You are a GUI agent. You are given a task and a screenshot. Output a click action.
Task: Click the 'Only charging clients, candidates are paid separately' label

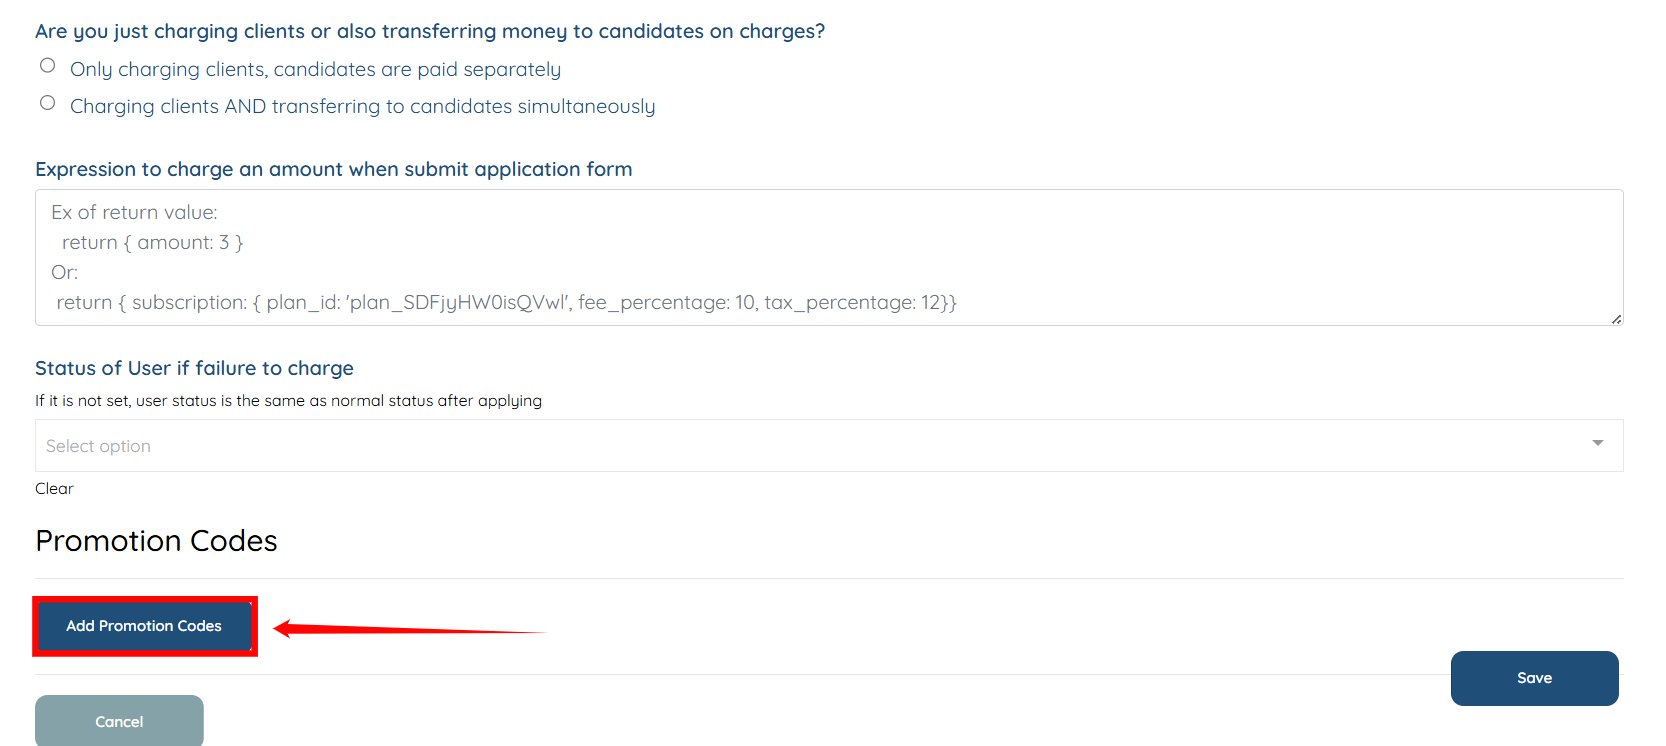pyautogui.click(x=315, y=69)
